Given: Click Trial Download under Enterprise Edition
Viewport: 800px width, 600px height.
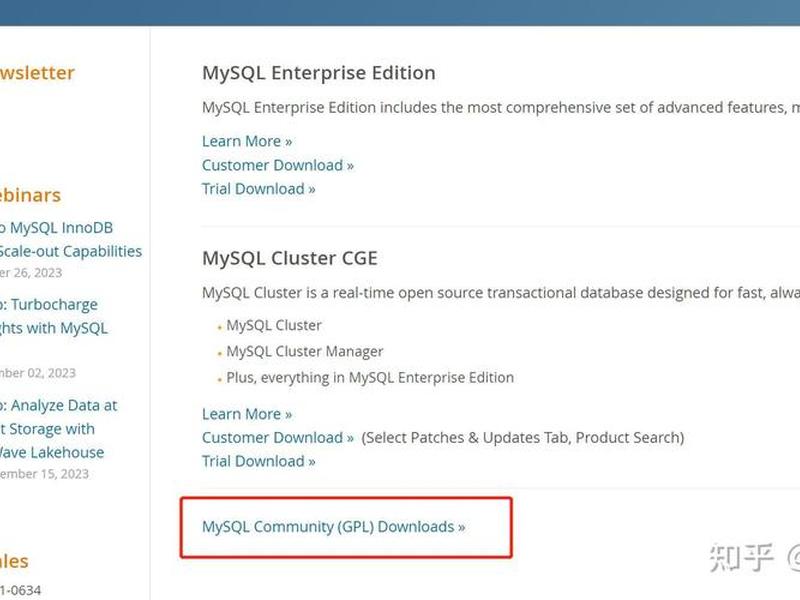Looking at the screenshot, I should [x=259, y=189].
